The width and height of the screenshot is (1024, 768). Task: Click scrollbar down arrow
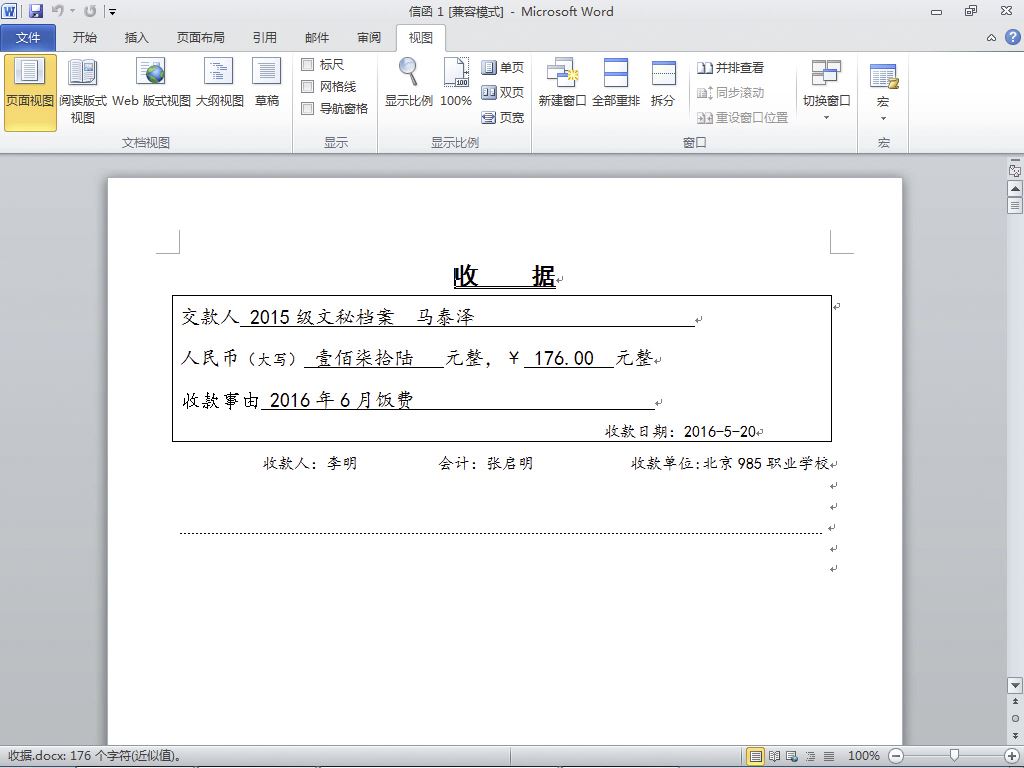tap(1015, 685)
